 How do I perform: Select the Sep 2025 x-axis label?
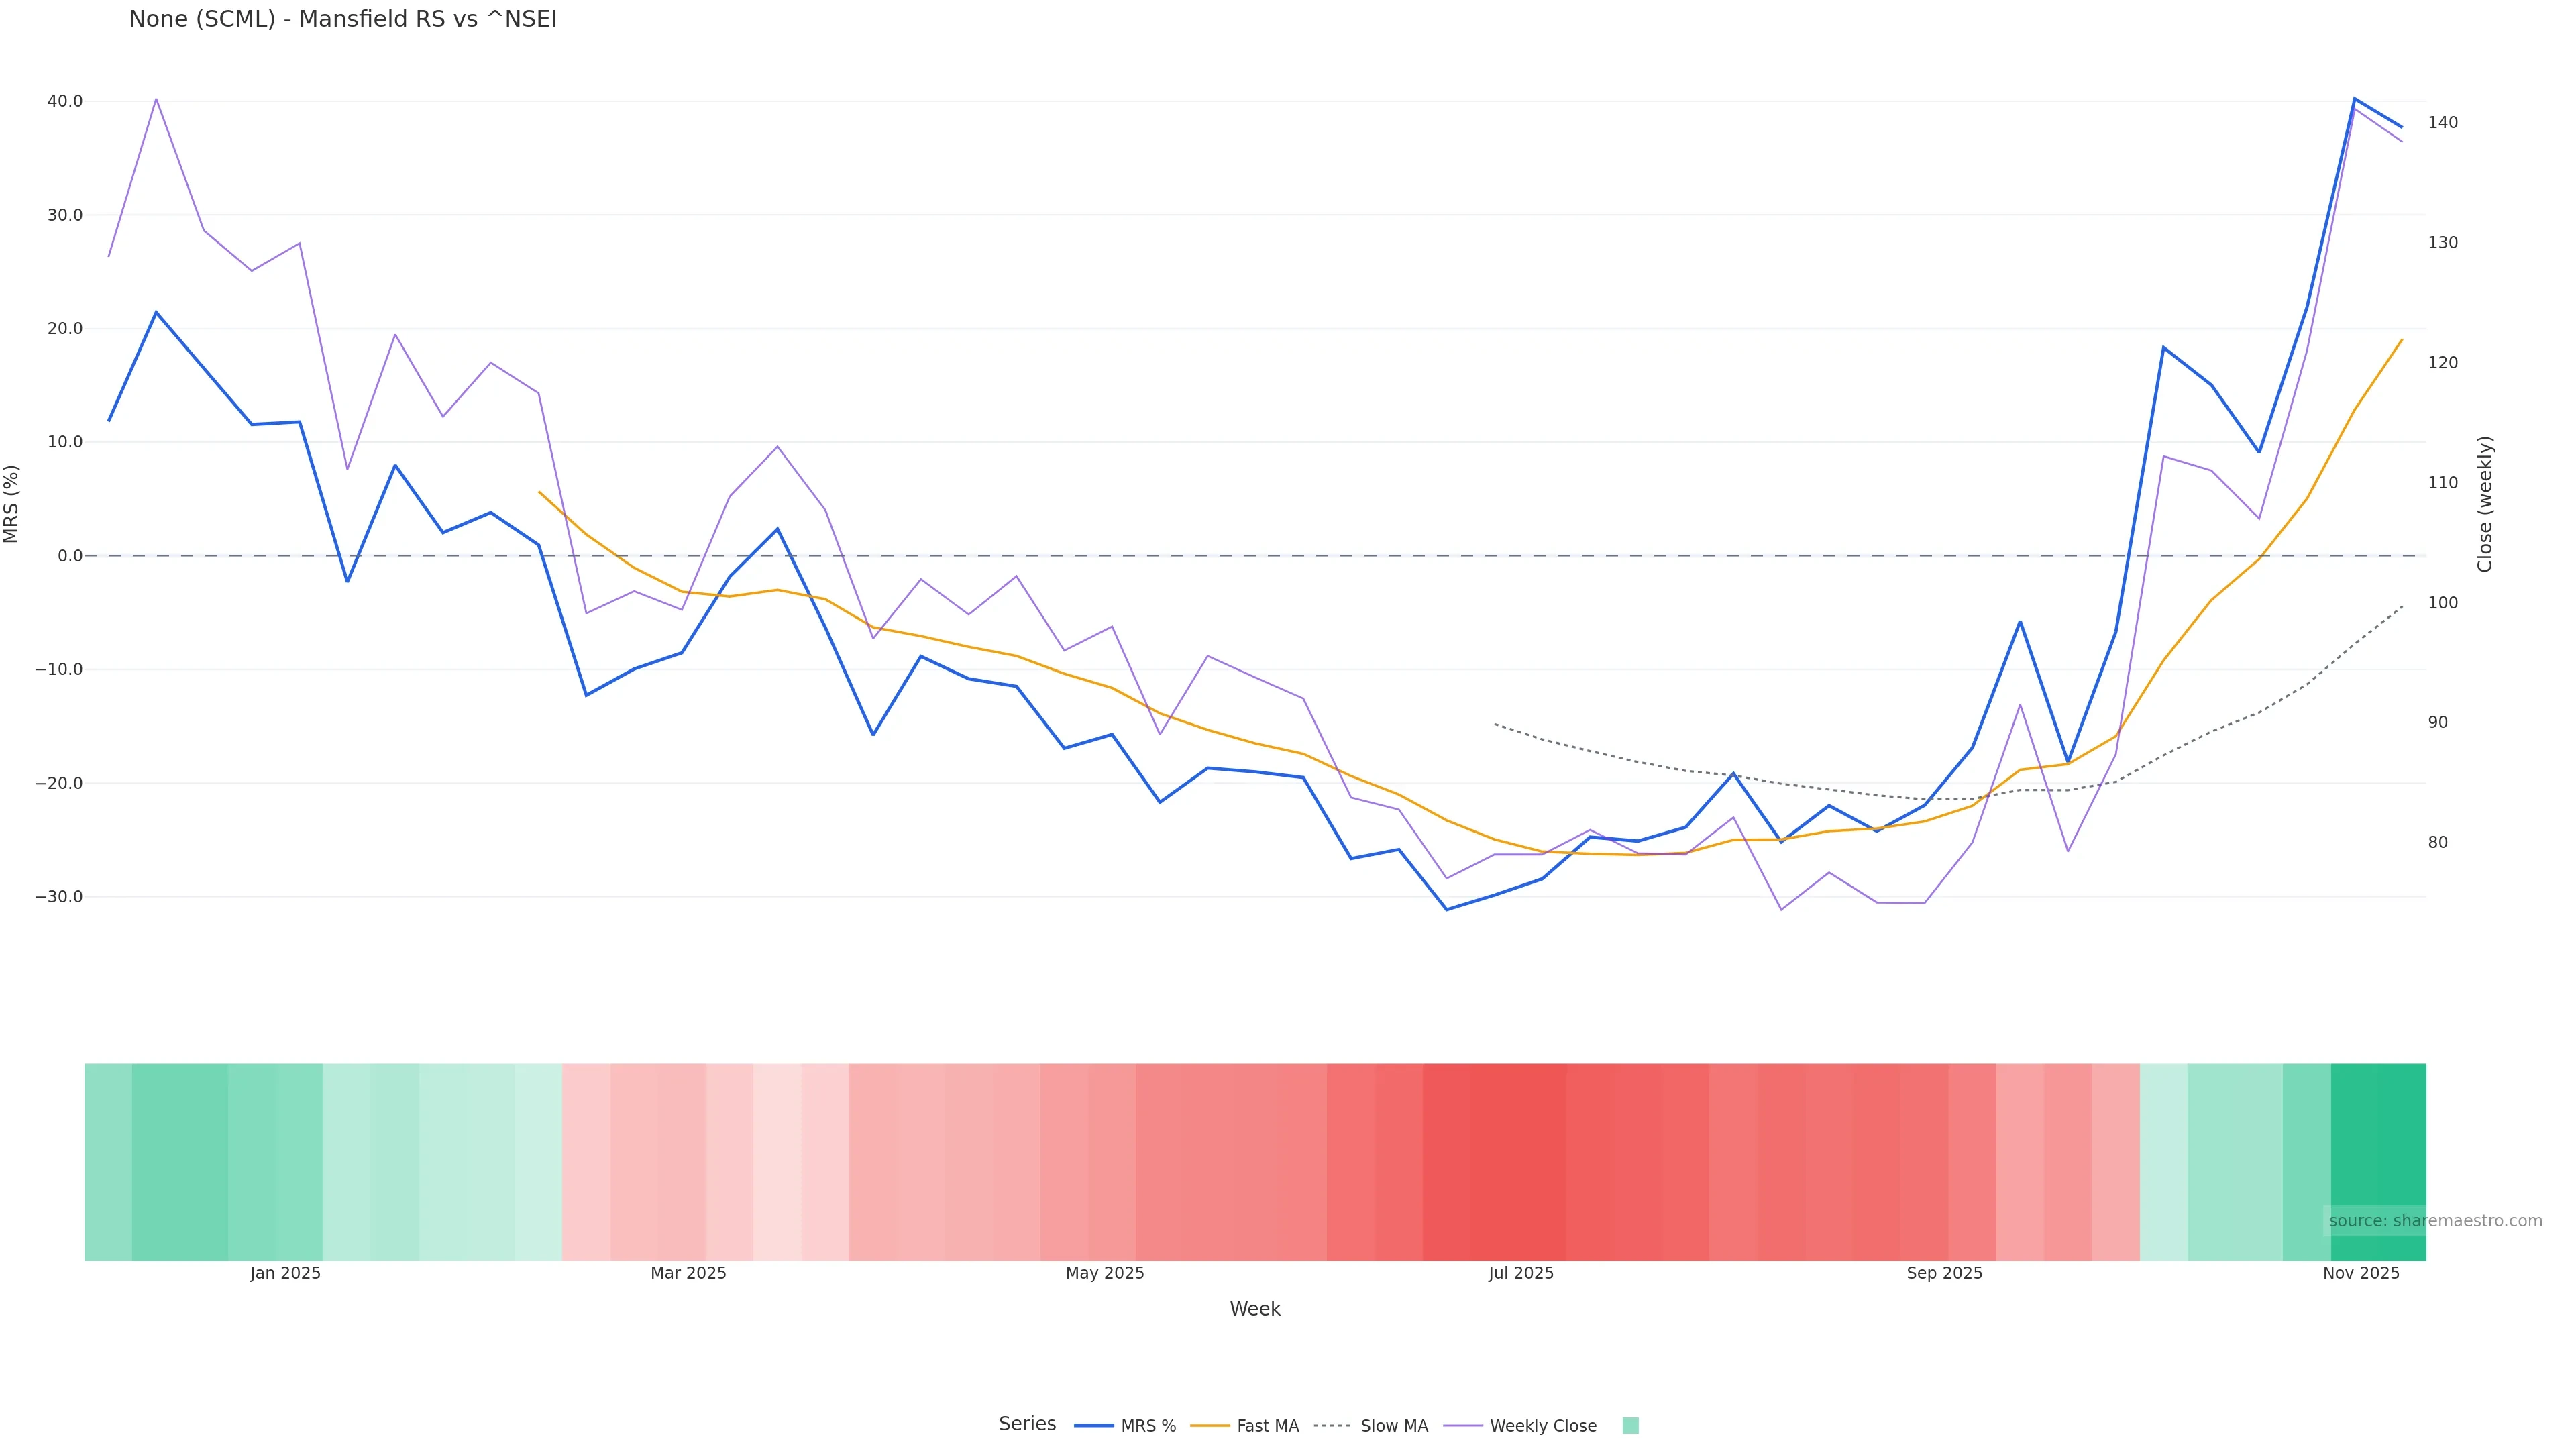[1944, 1273]
